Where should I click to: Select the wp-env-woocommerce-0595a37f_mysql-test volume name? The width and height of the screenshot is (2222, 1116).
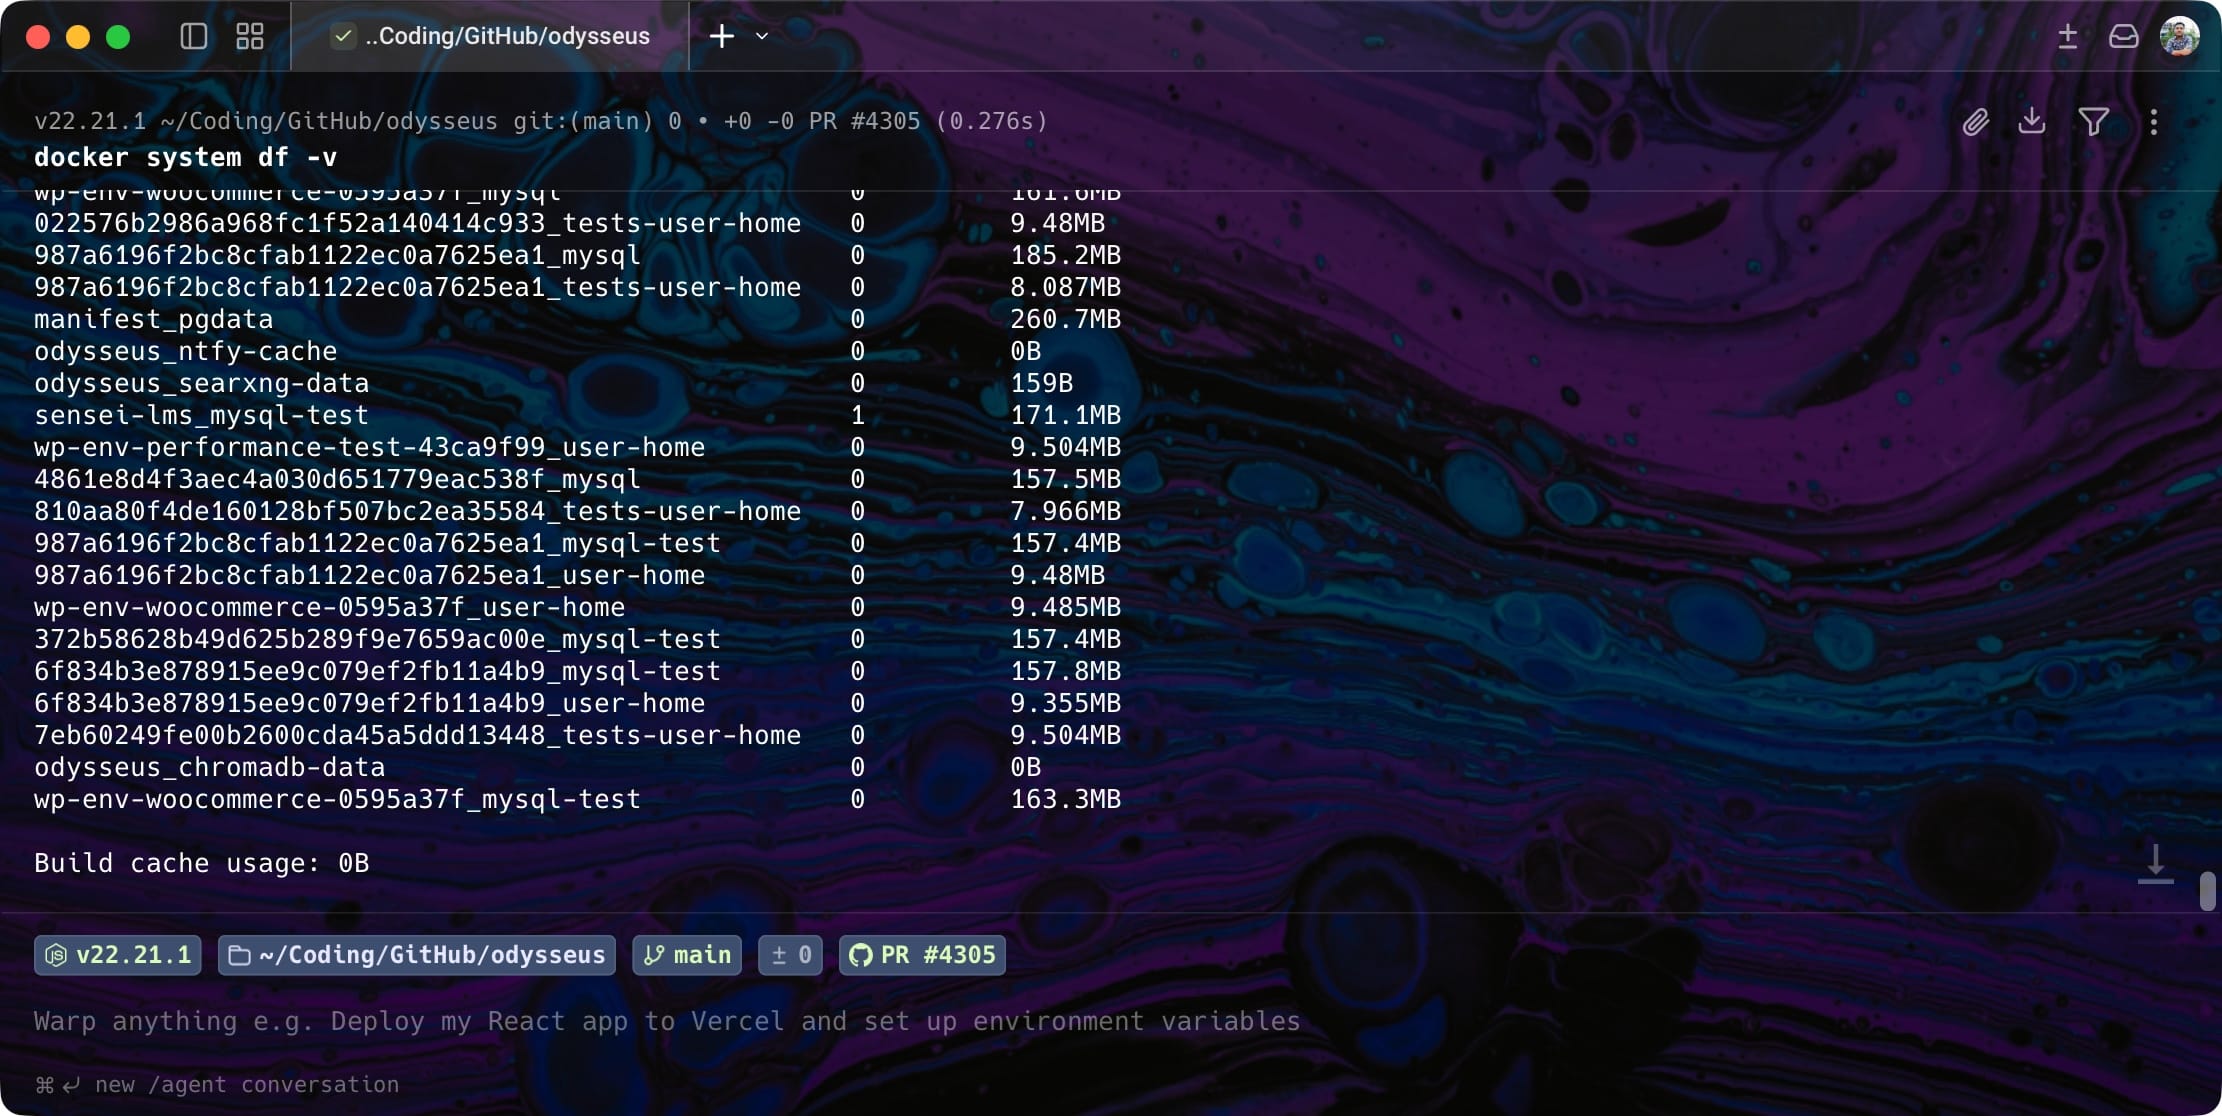(337, 800)
